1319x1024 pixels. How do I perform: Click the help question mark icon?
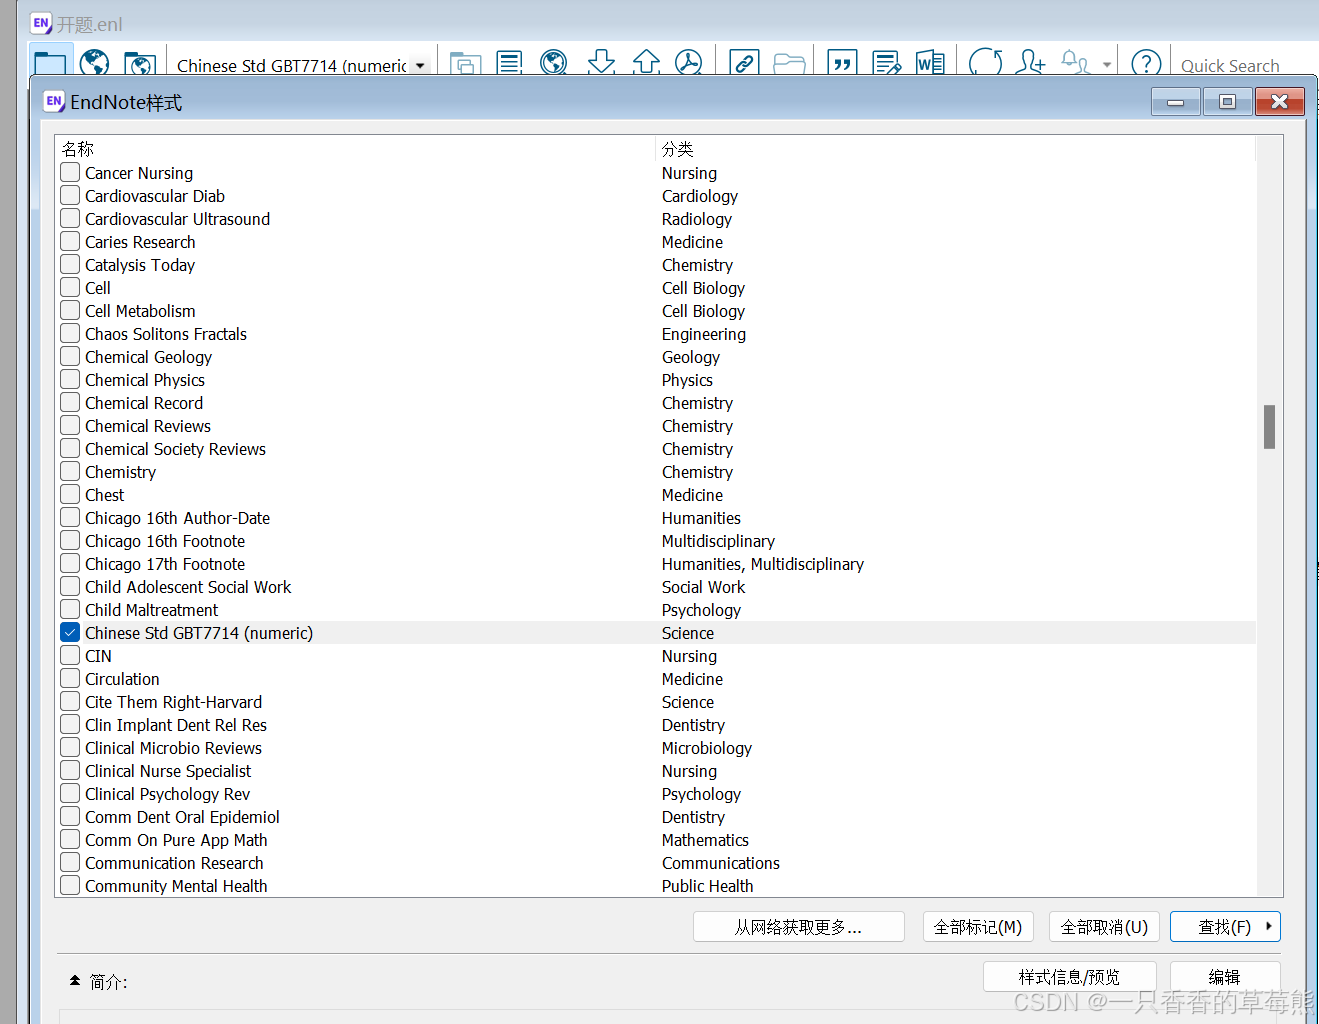click(1146, 63)
